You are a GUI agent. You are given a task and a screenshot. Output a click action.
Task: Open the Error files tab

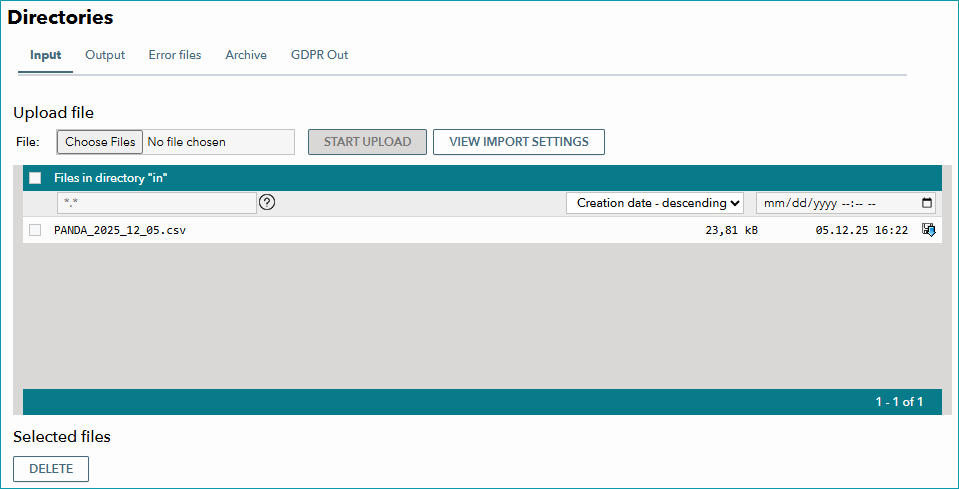(175, 55)
